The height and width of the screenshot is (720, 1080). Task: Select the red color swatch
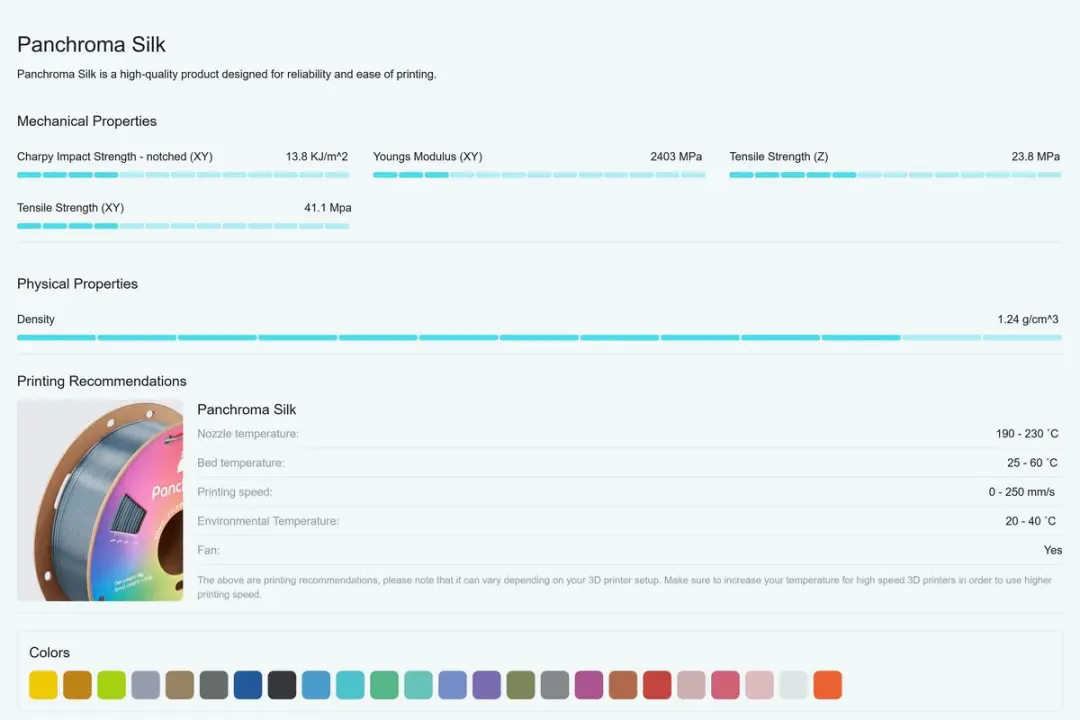(x=657, y=685)
